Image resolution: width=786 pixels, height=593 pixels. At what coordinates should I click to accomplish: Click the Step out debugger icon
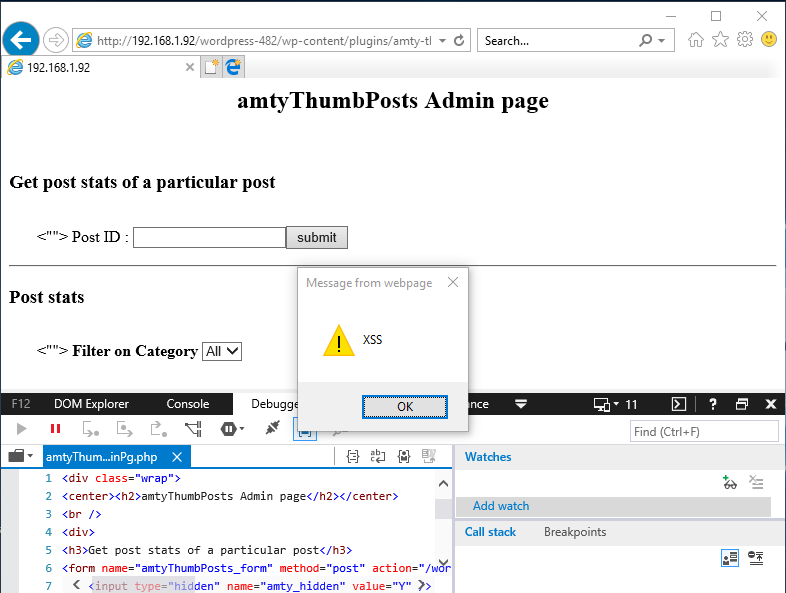pos(159,429)
